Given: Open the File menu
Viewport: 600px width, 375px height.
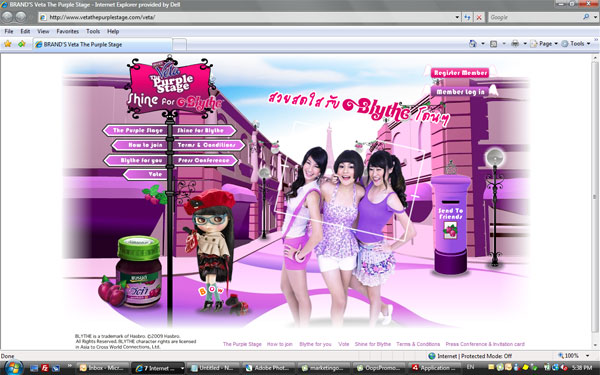Looking at the screenshot, I should [x=9, y=31].
